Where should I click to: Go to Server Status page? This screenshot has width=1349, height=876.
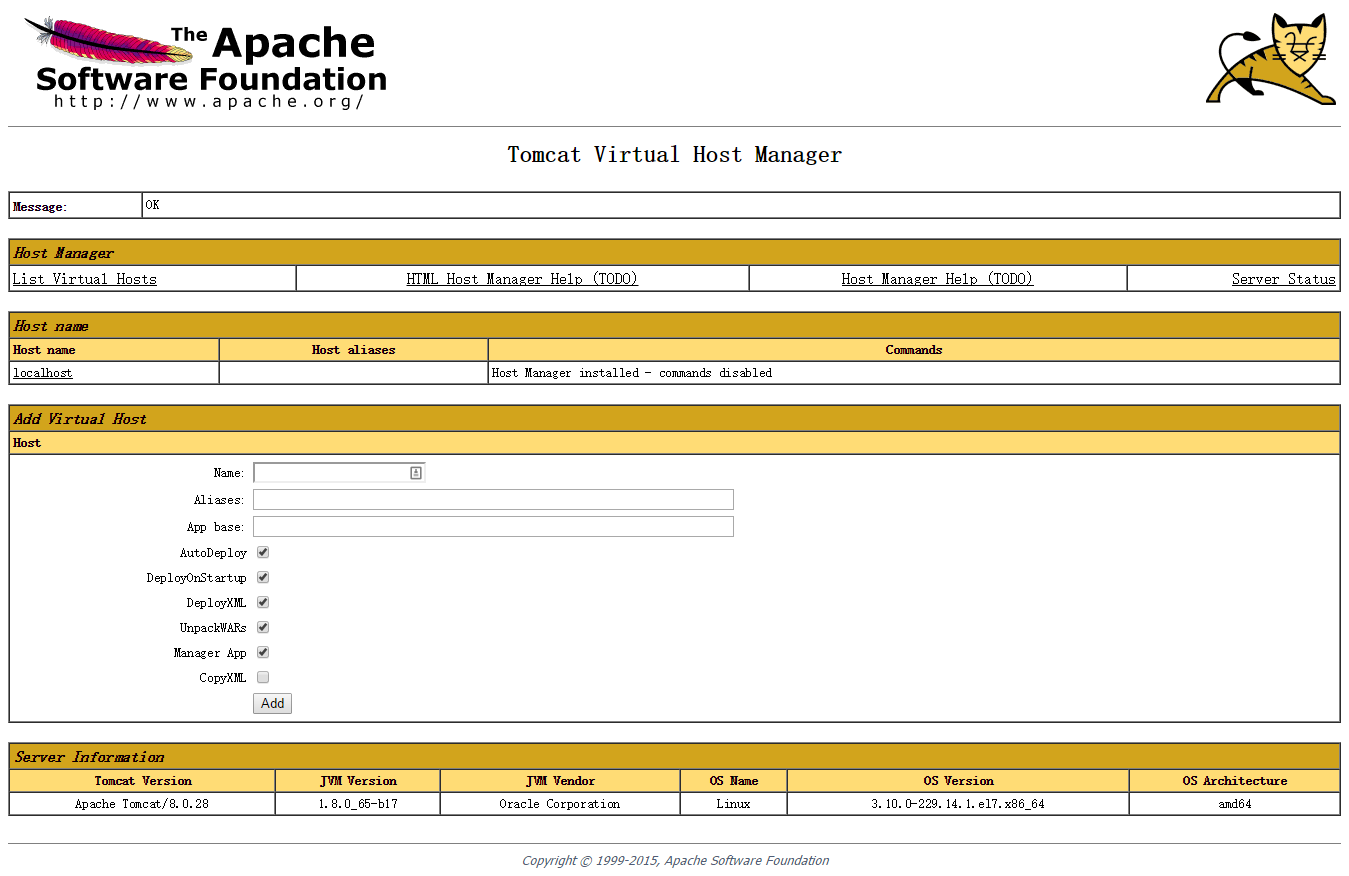[1283, 279]
